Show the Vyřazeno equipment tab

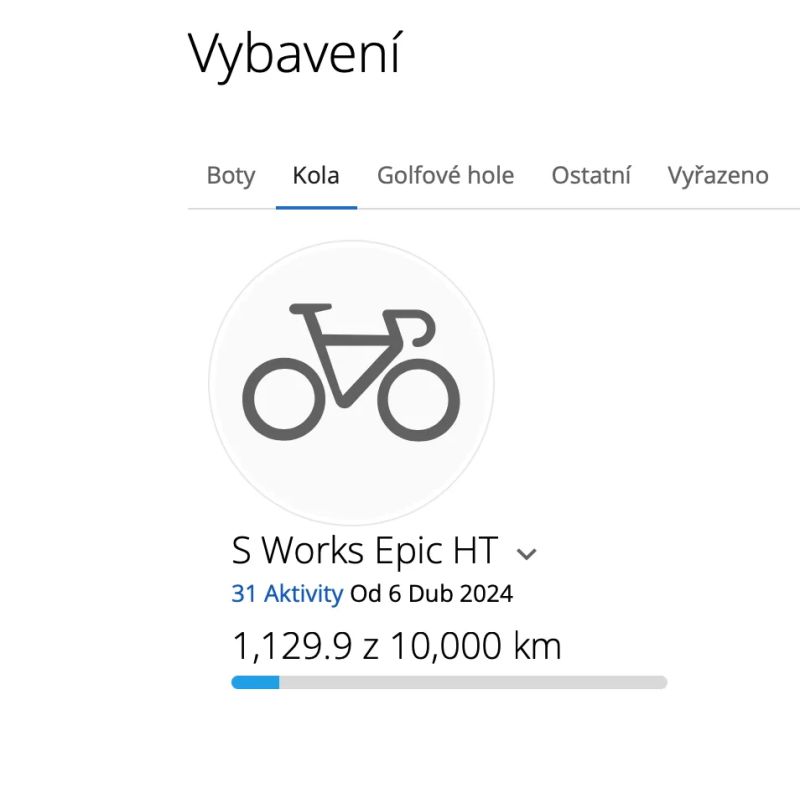[718, 176]
